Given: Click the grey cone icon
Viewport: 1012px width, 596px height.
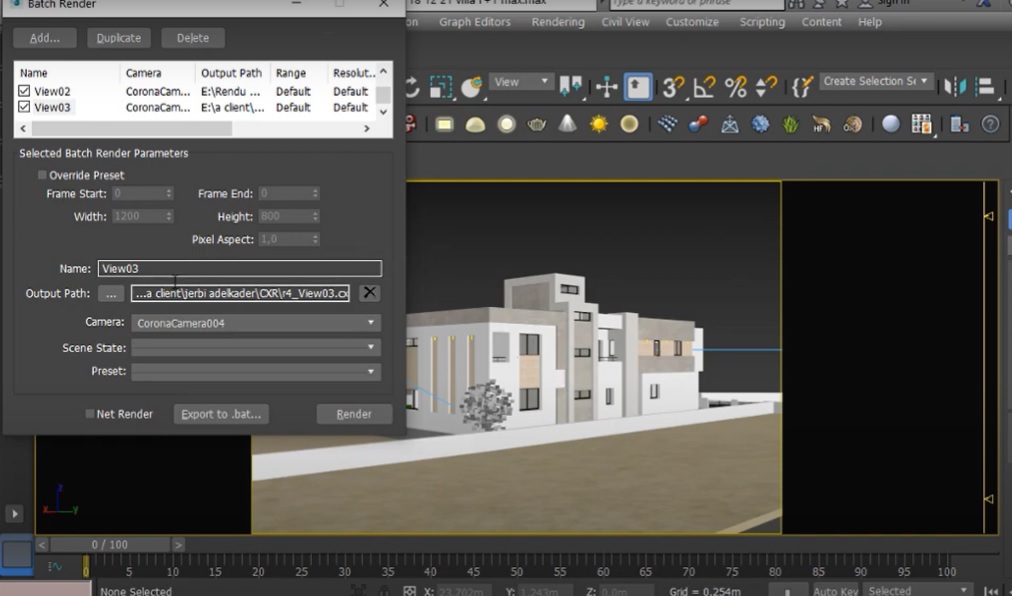Looking at the screenshot, I should (567, 123).
